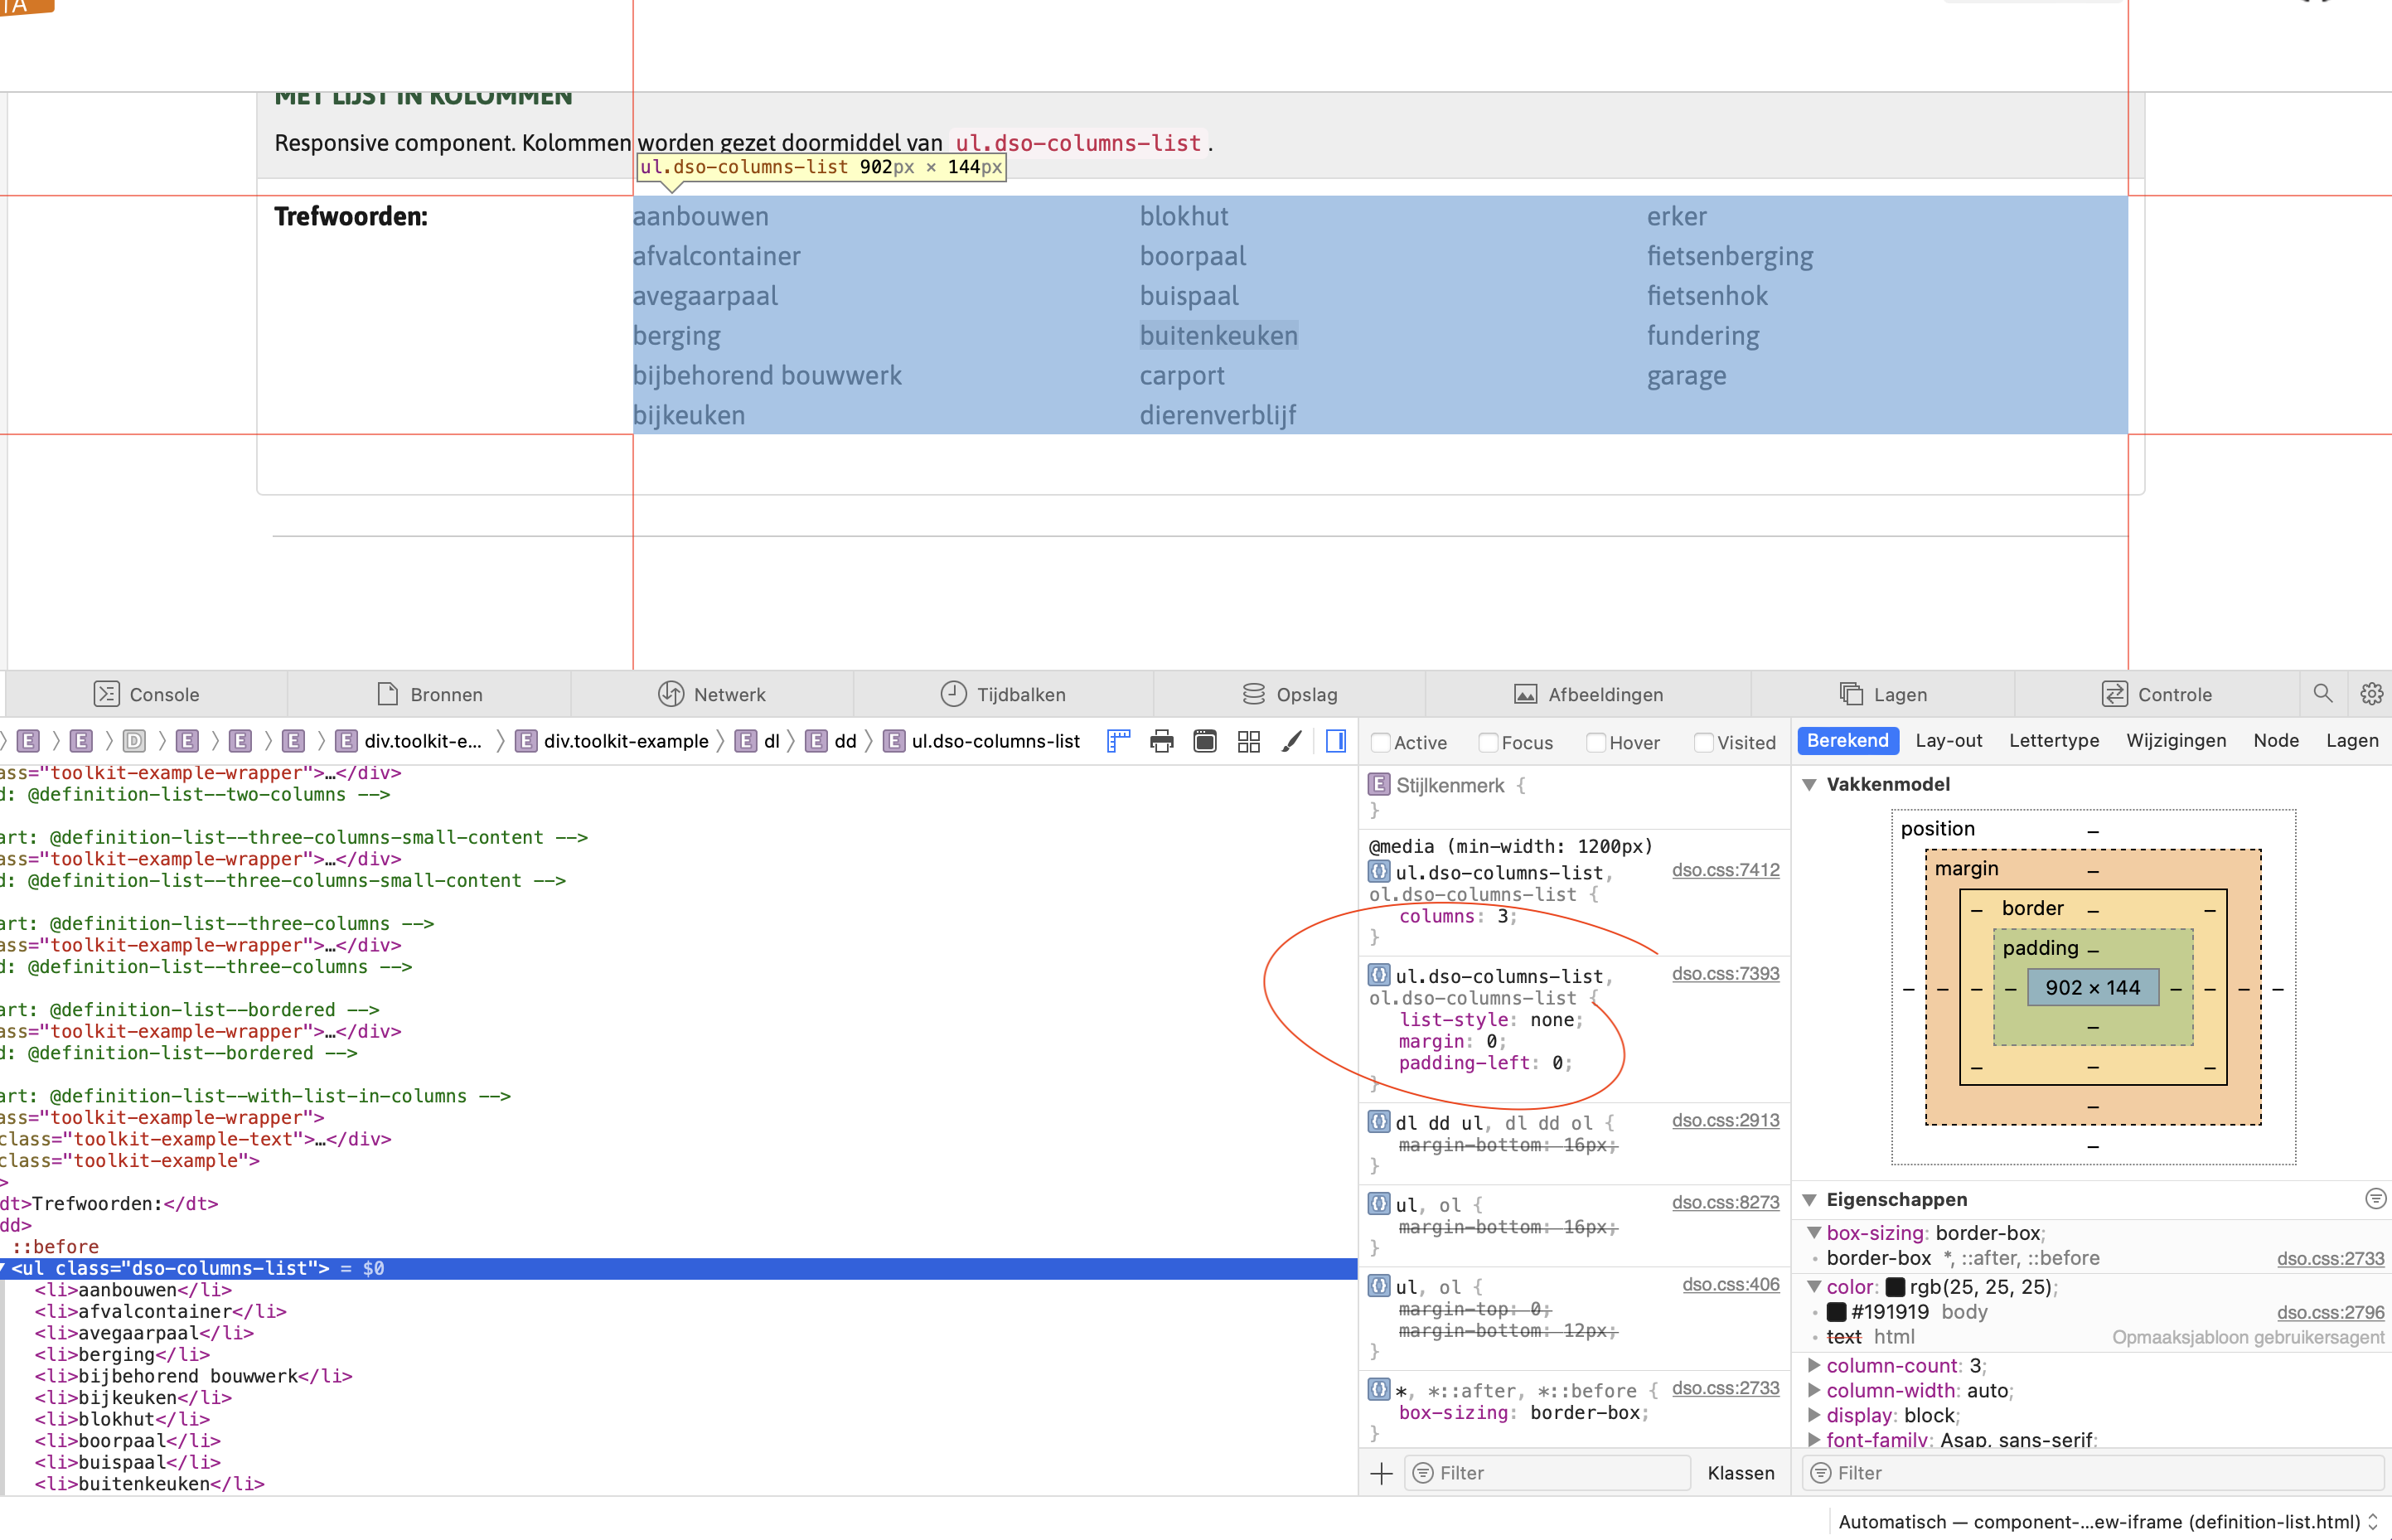Open stylesheet link dso.css:7412
The image size is (2392, 1540).
point(1725,870)
